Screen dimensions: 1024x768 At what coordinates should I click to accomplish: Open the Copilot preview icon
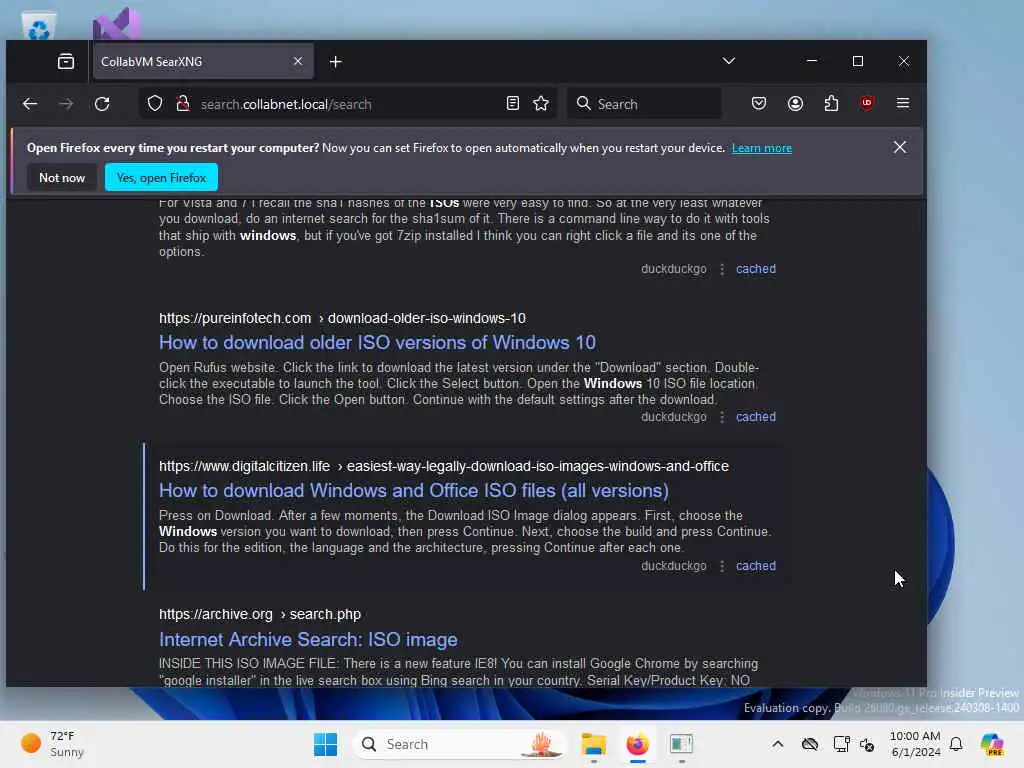pyautogui.click(x=992, y=744)
